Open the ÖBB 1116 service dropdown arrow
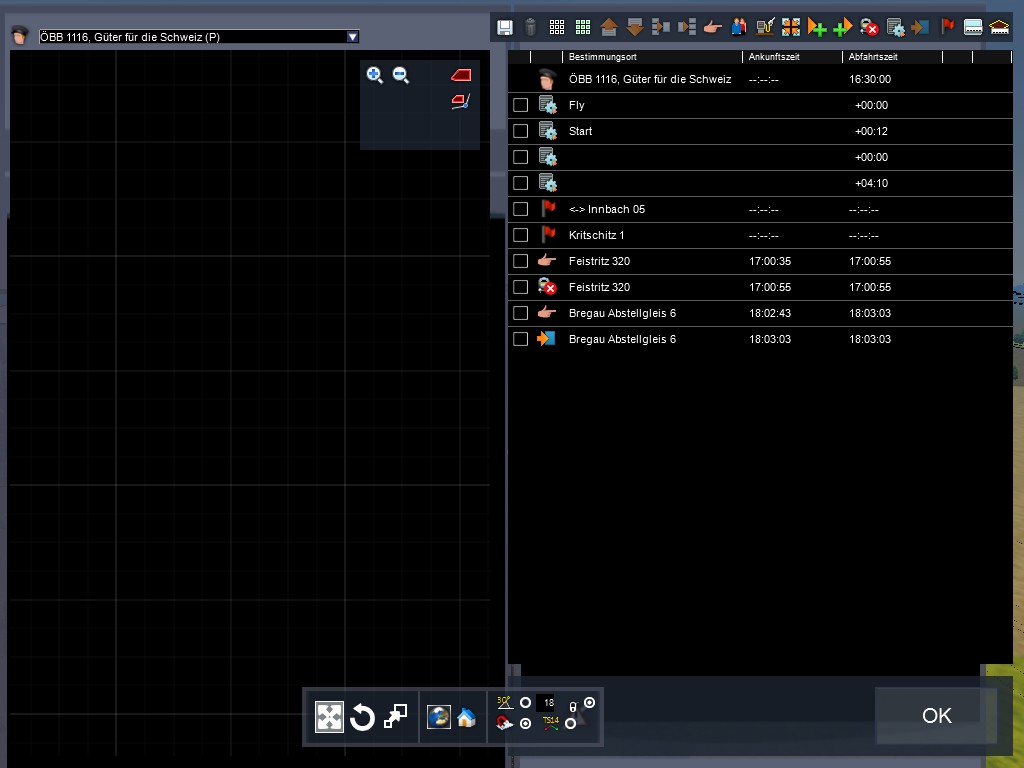 [352, 37]
